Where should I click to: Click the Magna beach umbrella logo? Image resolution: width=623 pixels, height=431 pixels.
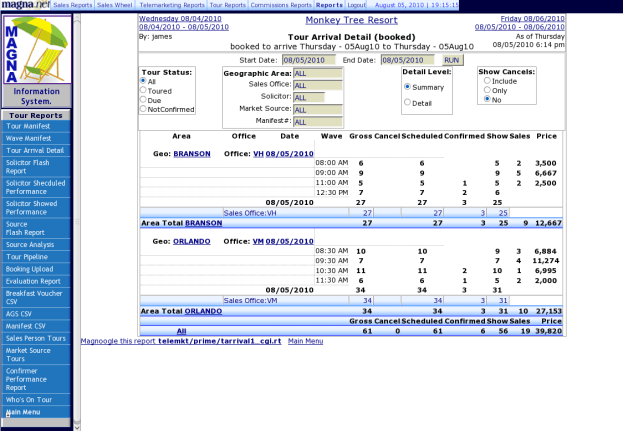tap(37, 50)
